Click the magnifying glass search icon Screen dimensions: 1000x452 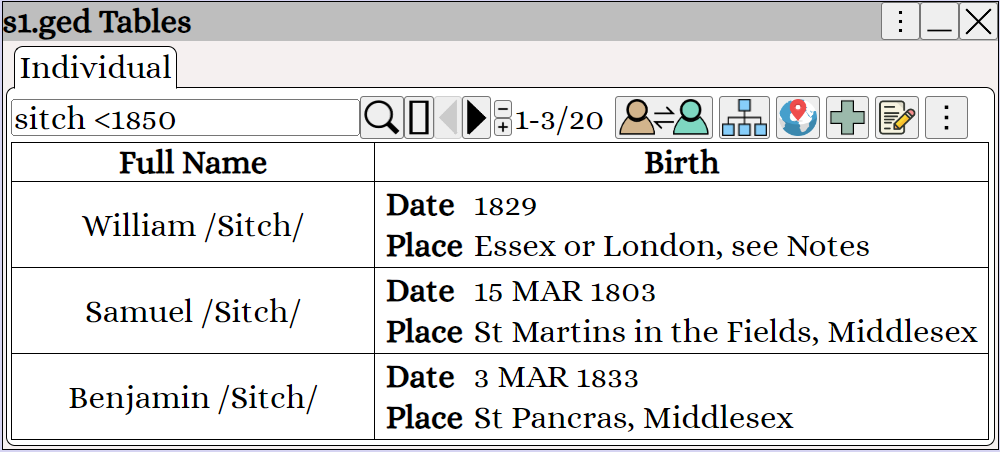pyautogui.click(x=381, y=118)
